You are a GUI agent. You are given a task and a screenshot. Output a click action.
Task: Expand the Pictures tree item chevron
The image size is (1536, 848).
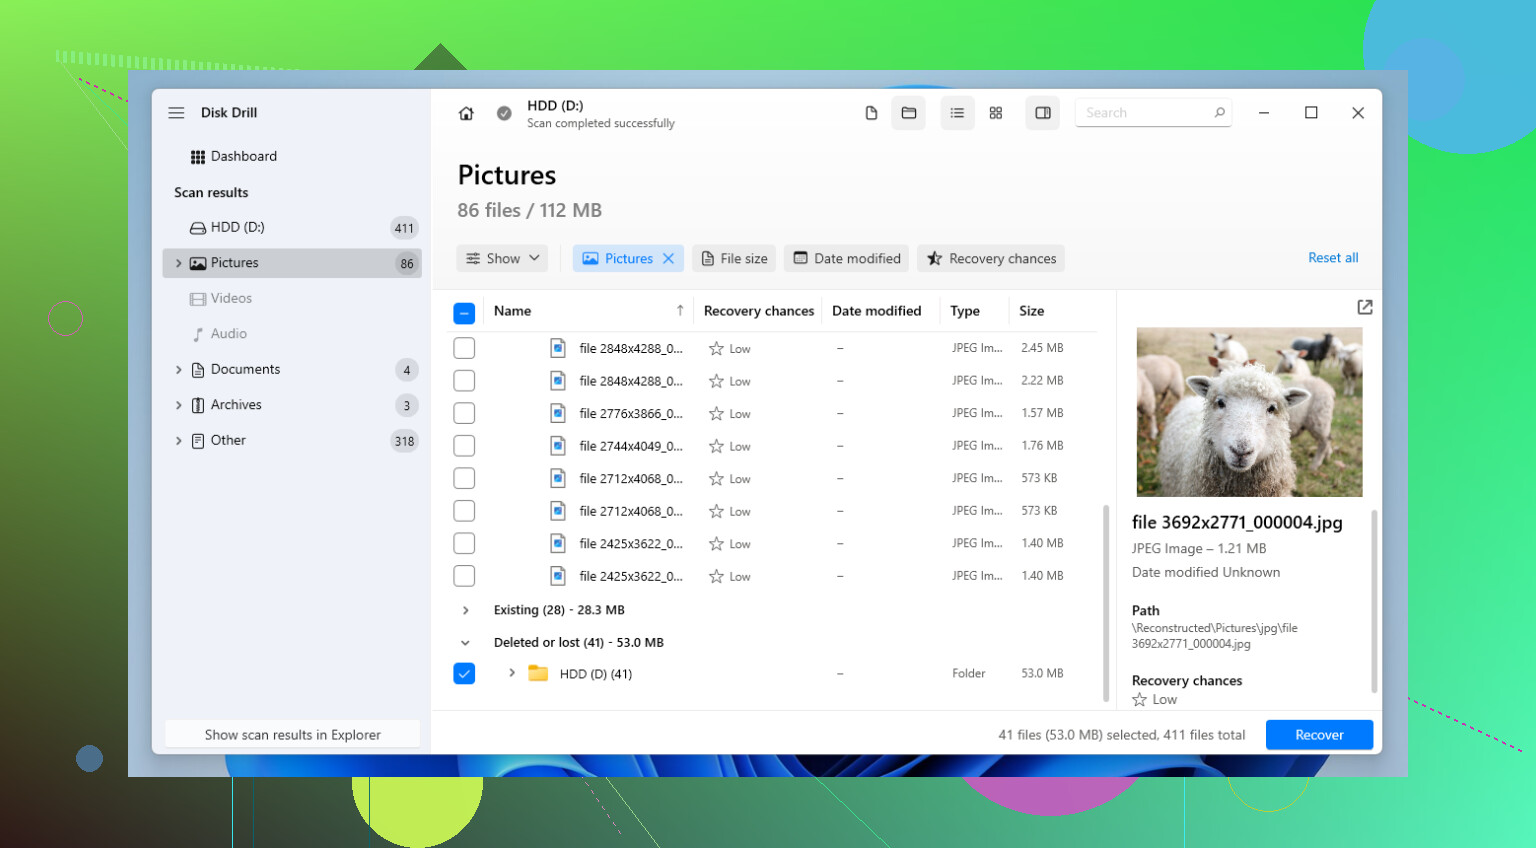pyautogui.click(x=179, y=263)
